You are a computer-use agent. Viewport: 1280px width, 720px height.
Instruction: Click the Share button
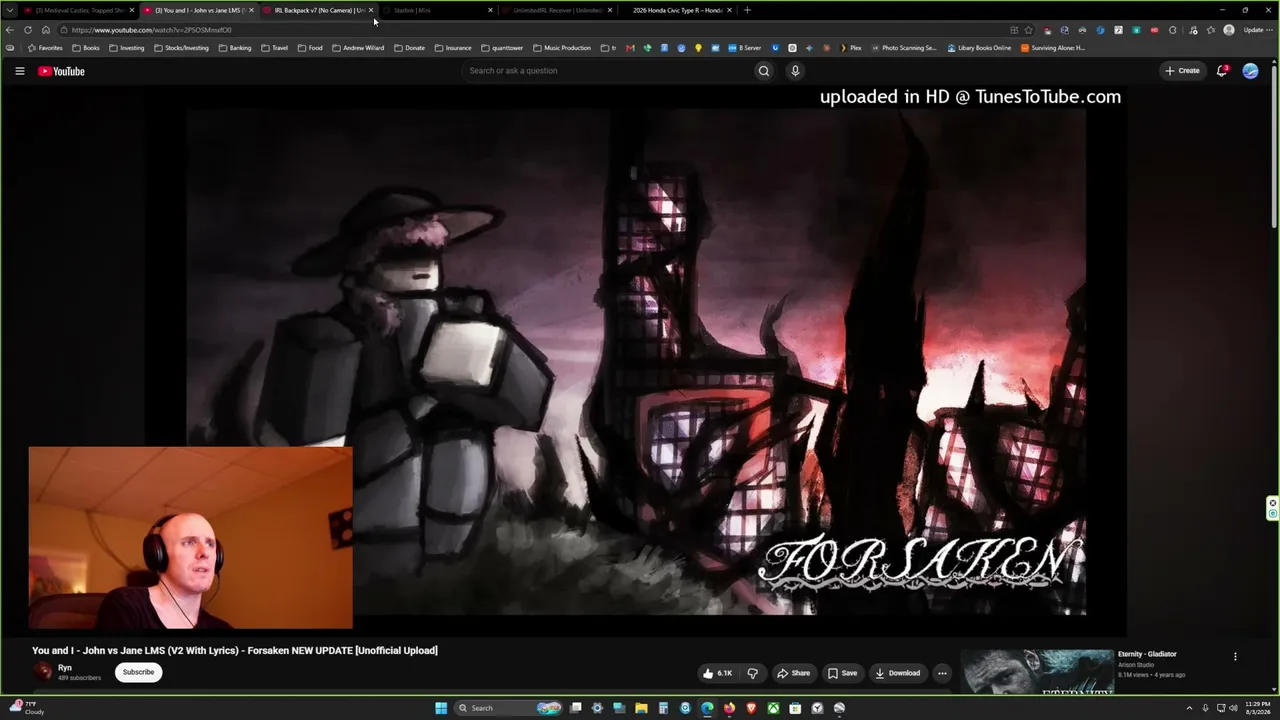pos(794,673)
